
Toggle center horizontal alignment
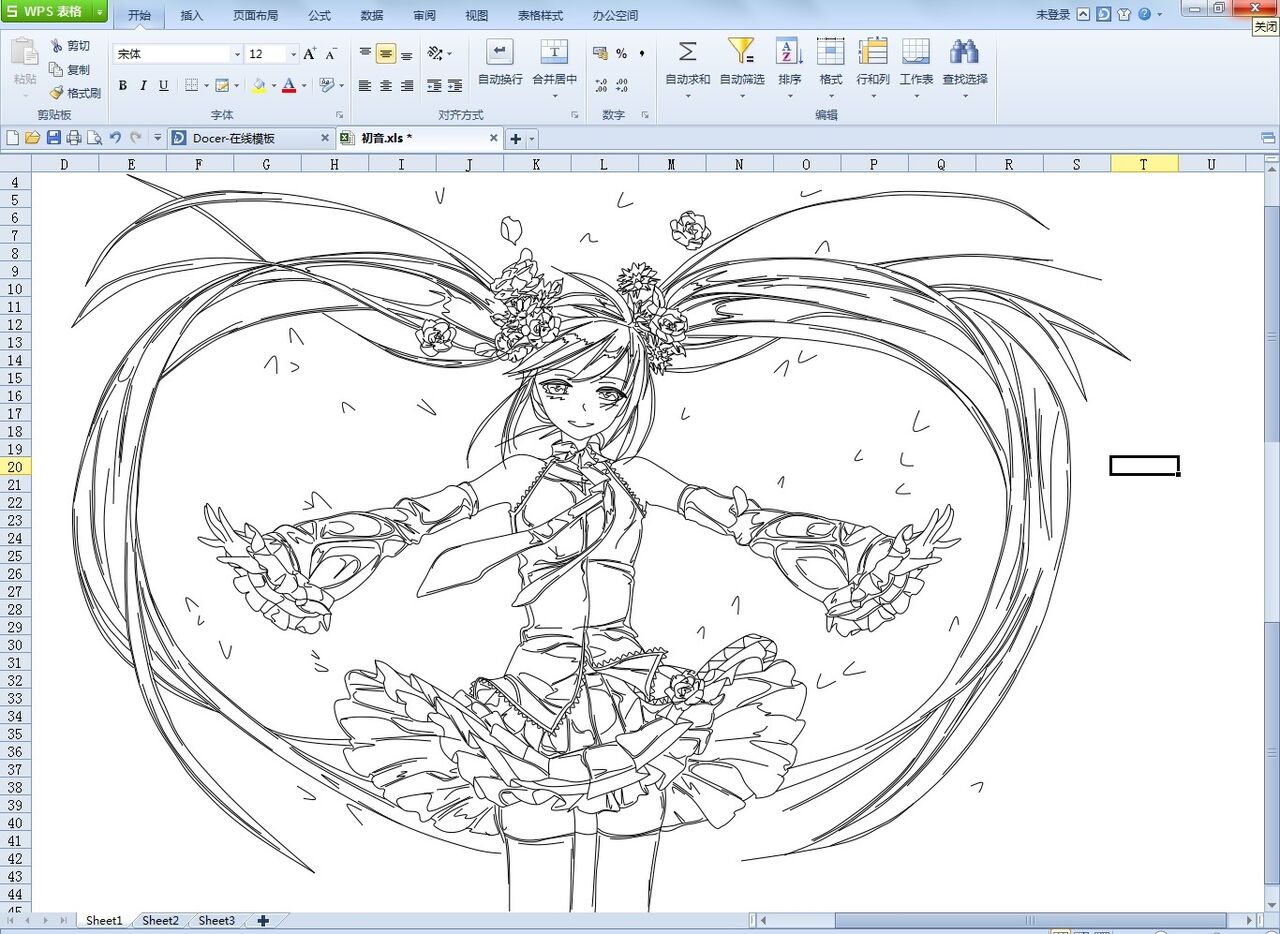click(386, 86)
